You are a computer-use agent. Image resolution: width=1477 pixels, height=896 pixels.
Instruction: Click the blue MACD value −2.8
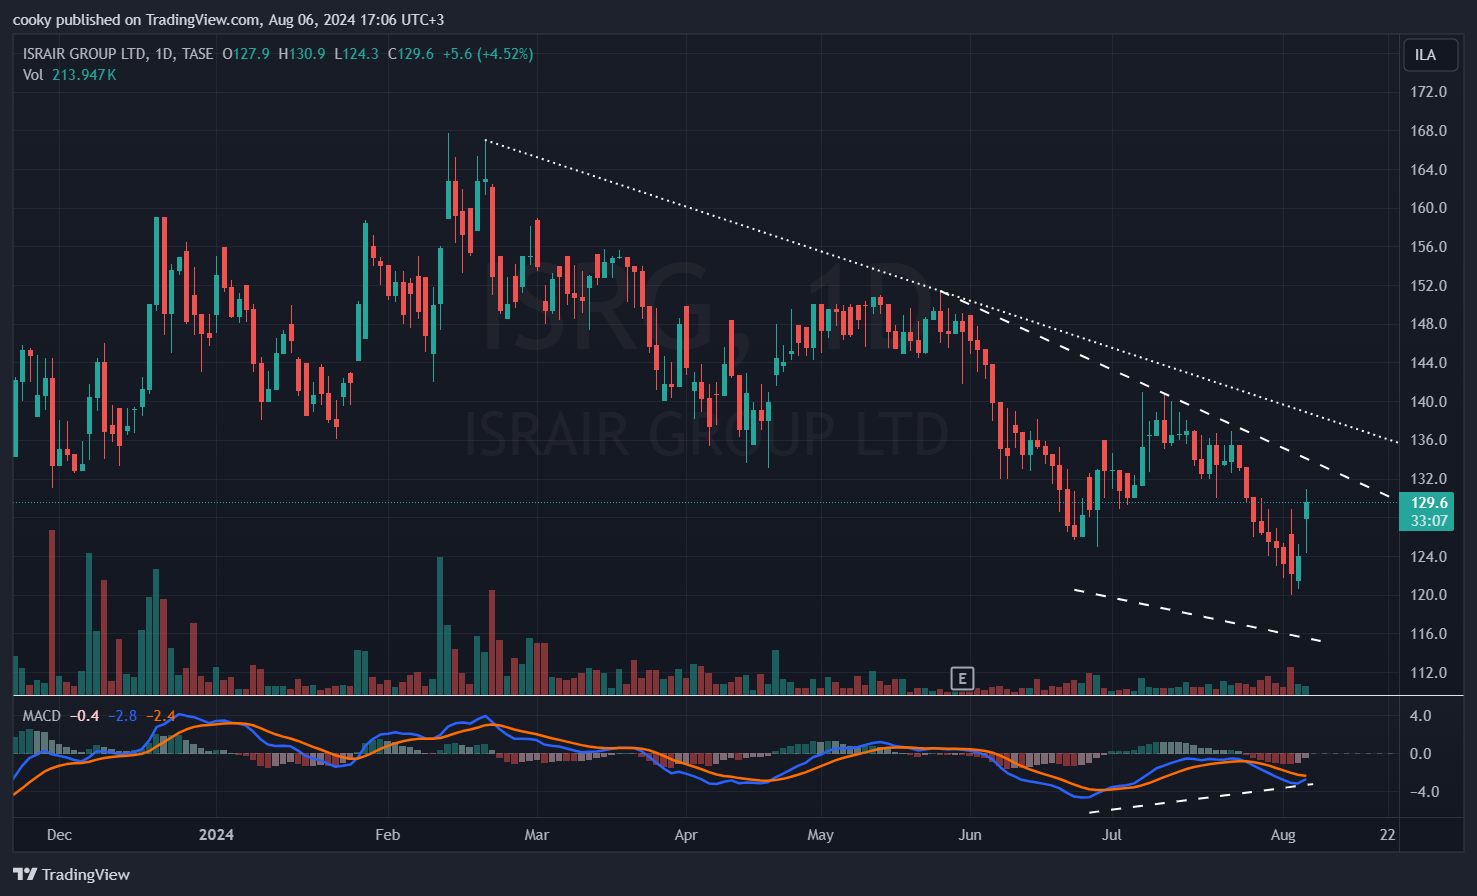(x=122, y=716)
